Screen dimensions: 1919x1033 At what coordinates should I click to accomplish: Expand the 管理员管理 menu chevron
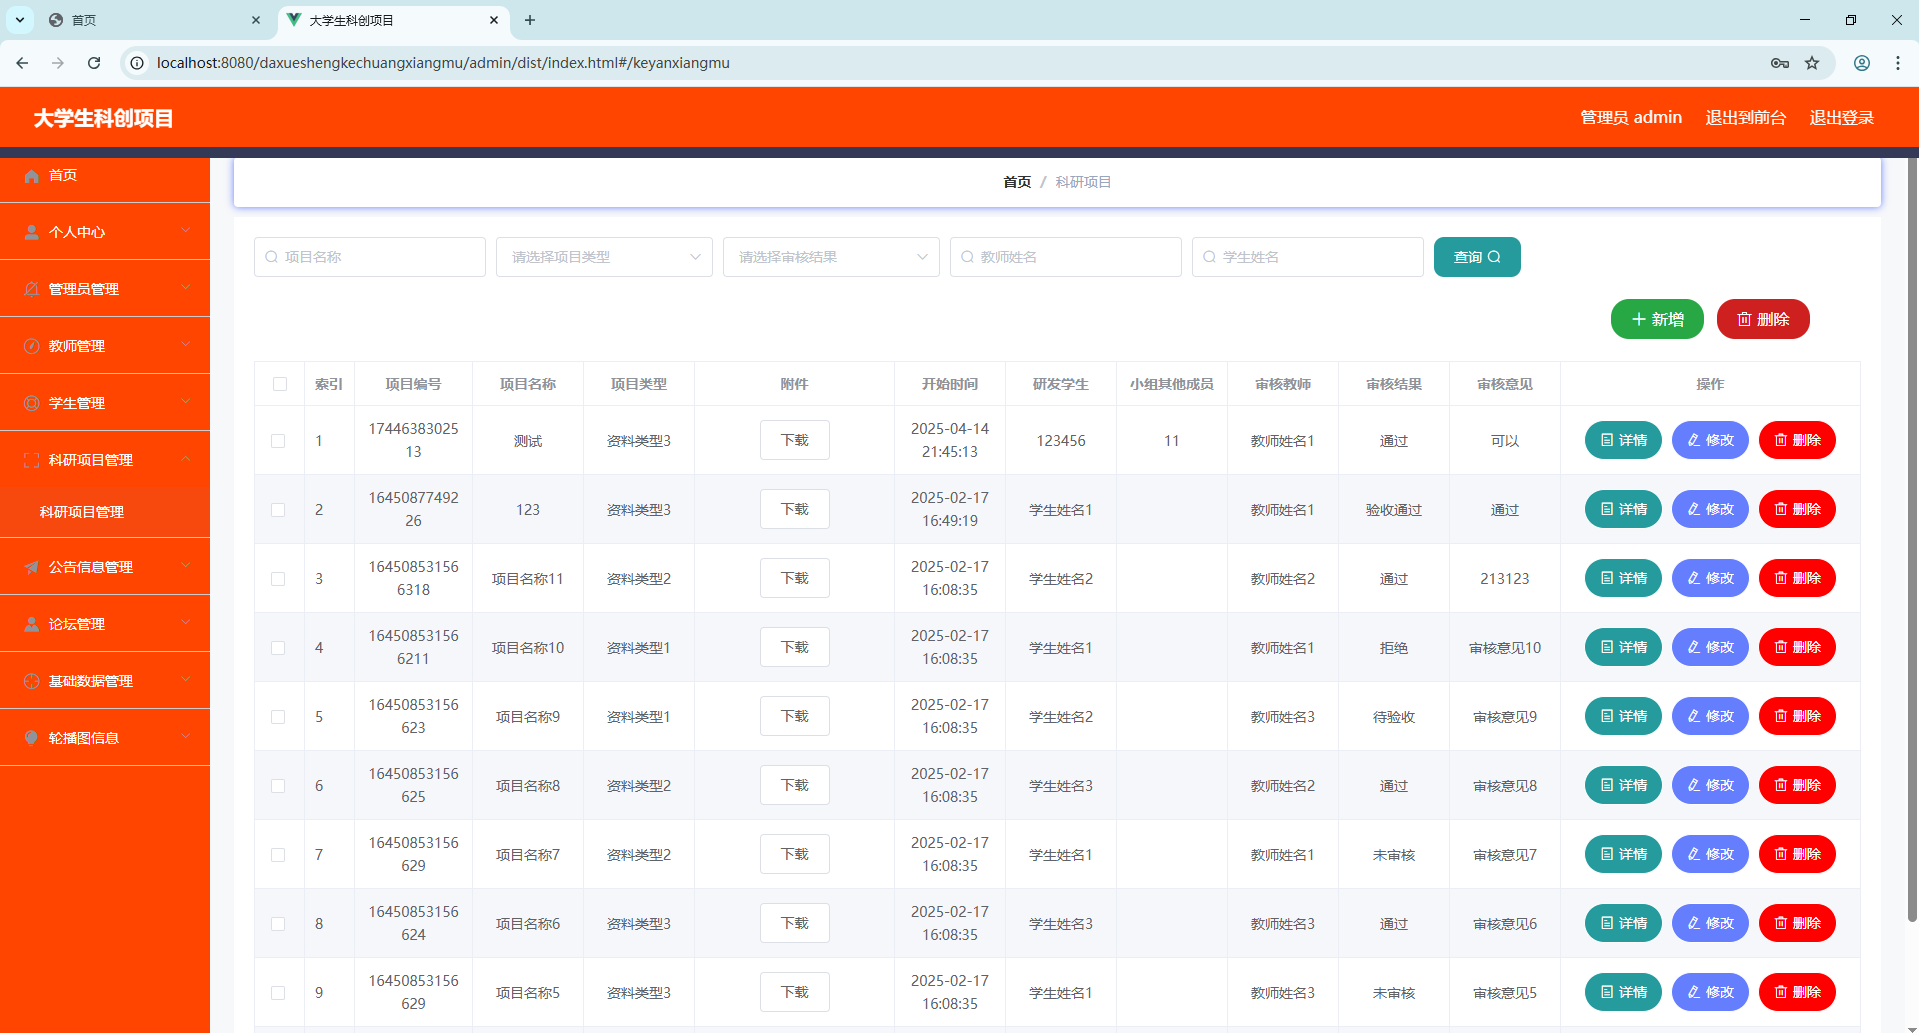(x=186, y=288)
